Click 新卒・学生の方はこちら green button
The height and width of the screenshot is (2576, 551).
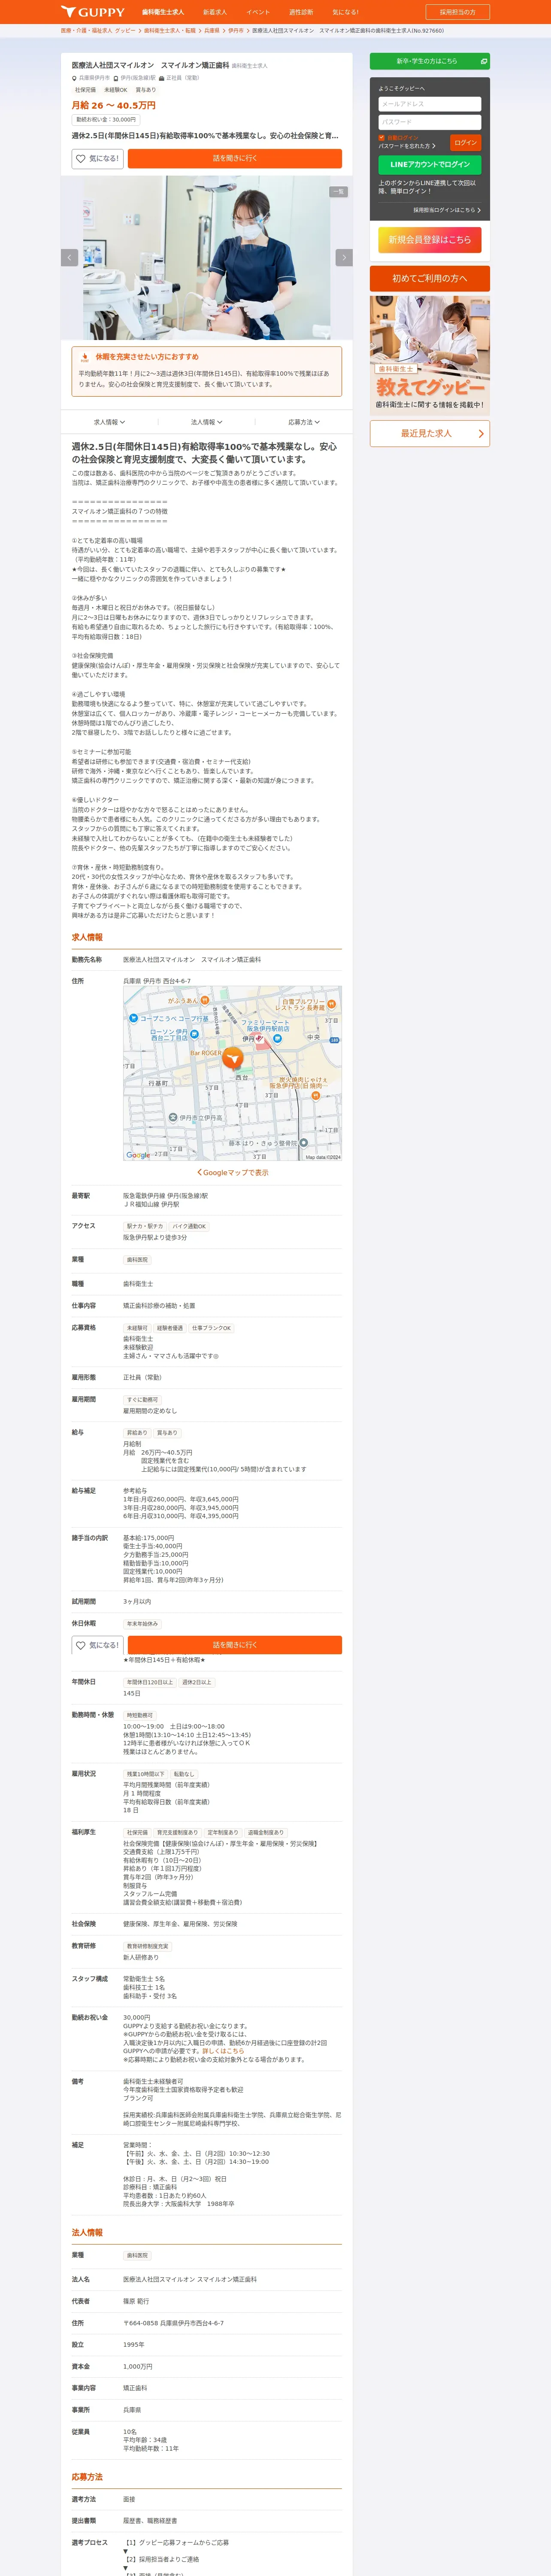coord(430,61)
